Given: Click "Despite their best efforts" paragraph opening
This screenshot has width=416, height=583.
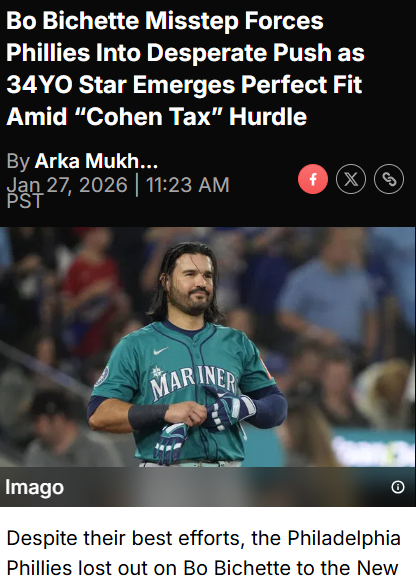Looking at the screenshot, I should (x=126, y=538).
